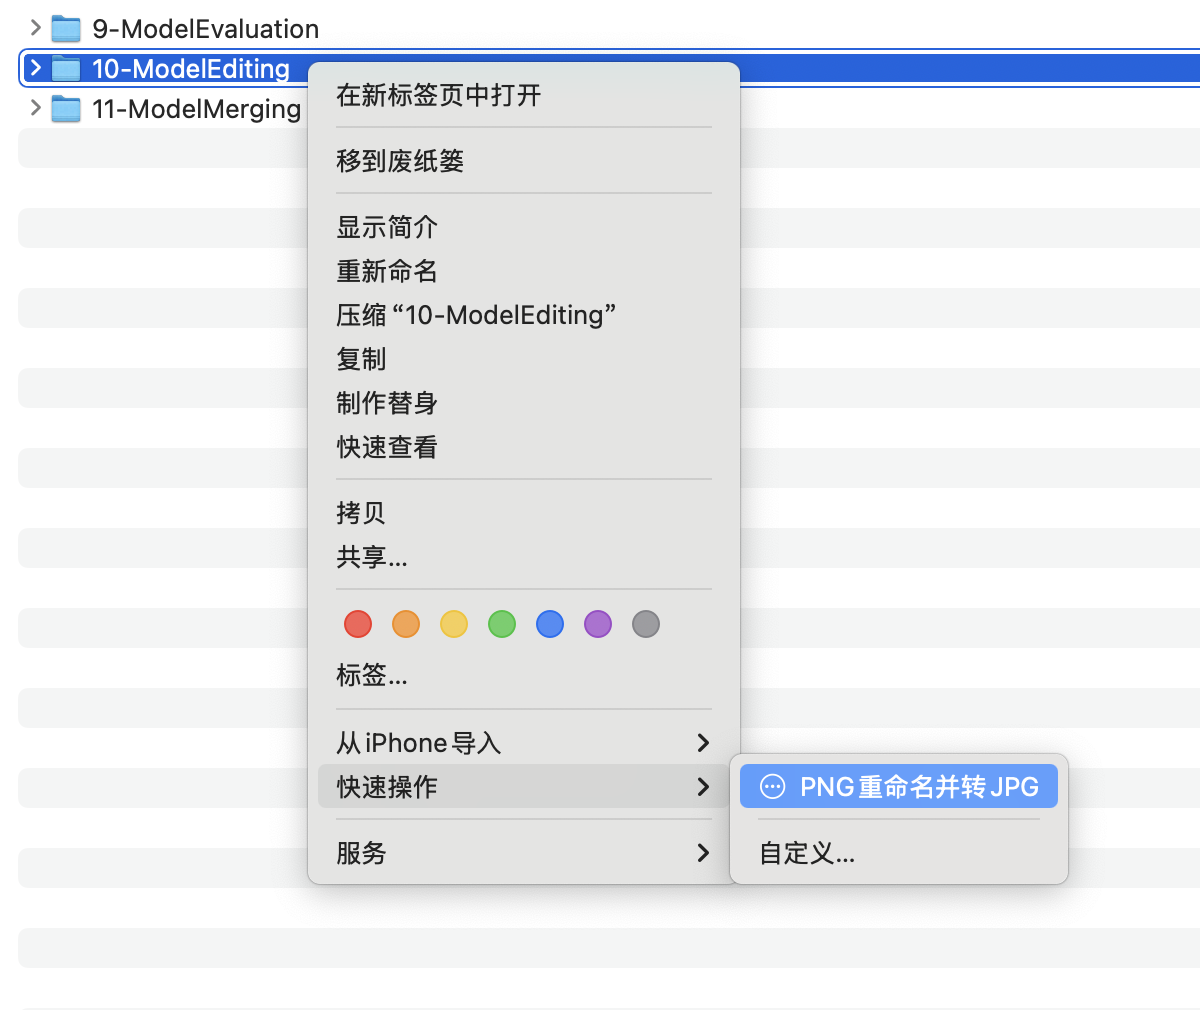
Task: Expand the 11-ModelMerging folder chevron
Action: (36, 107)
